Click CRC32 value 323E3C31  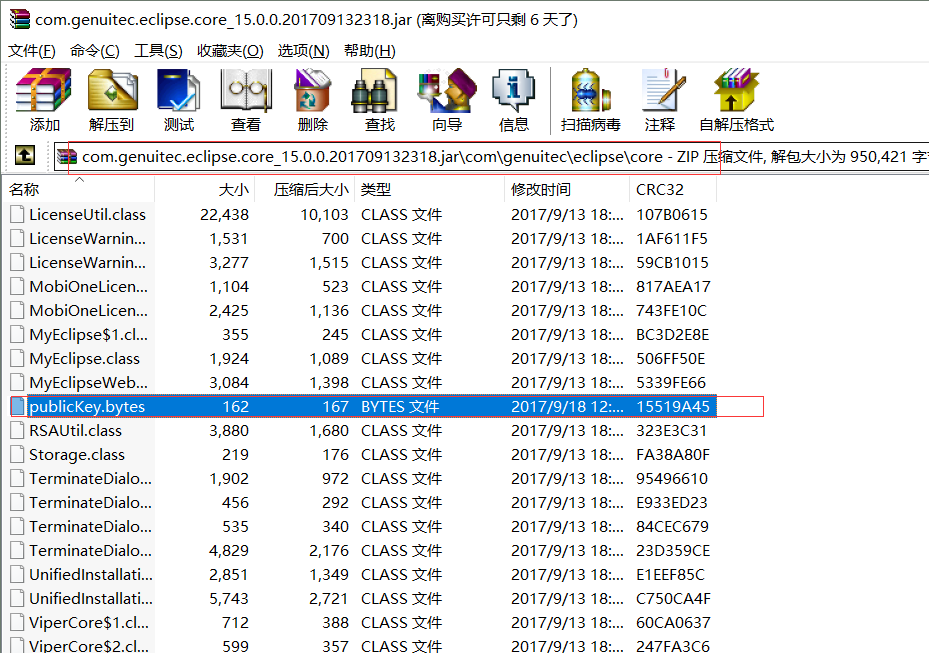coord(671,431)
